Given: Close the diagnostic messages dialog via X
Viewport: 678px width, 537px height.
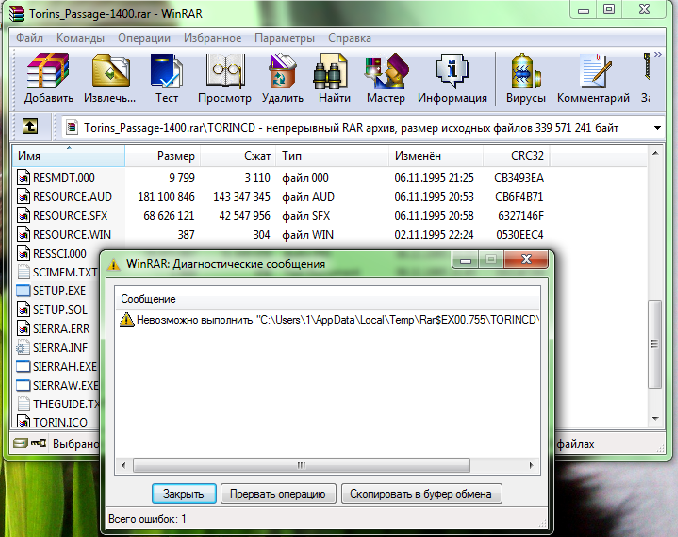Looking at the screenshot, I should [x=526, y=259].
